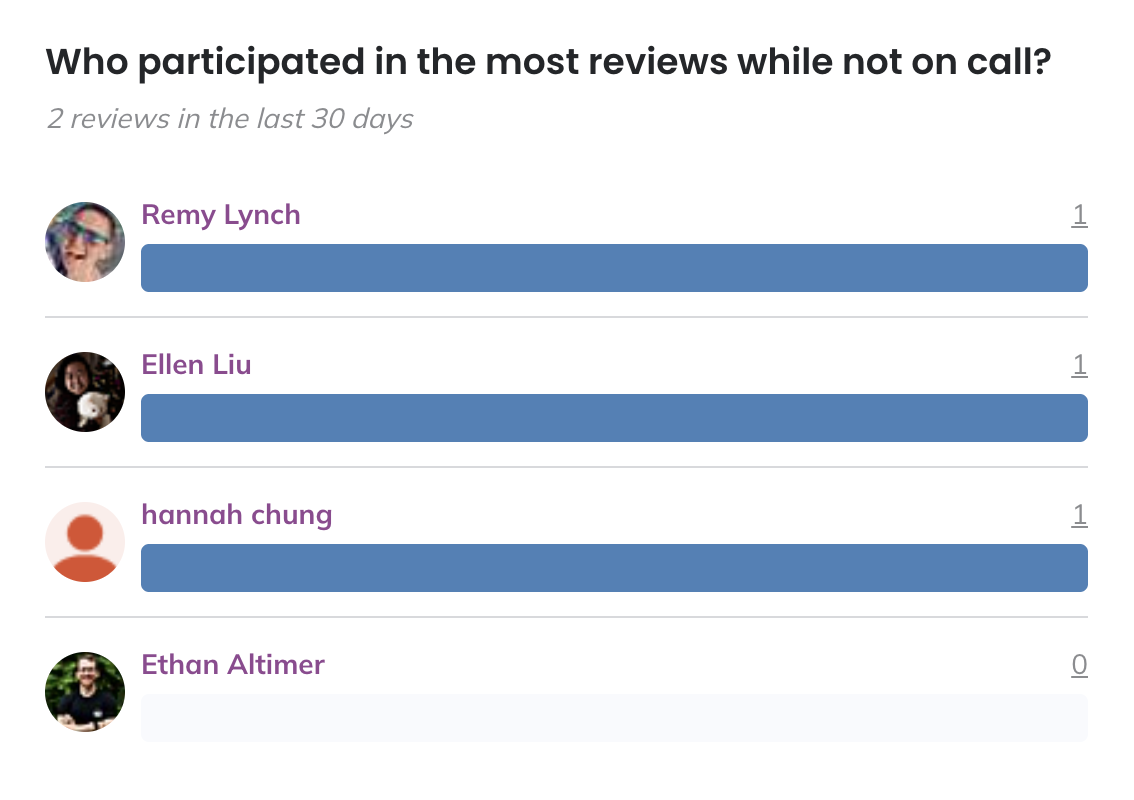Click Ellen Liu's profile photo
1134x800 pixels.
85,392
